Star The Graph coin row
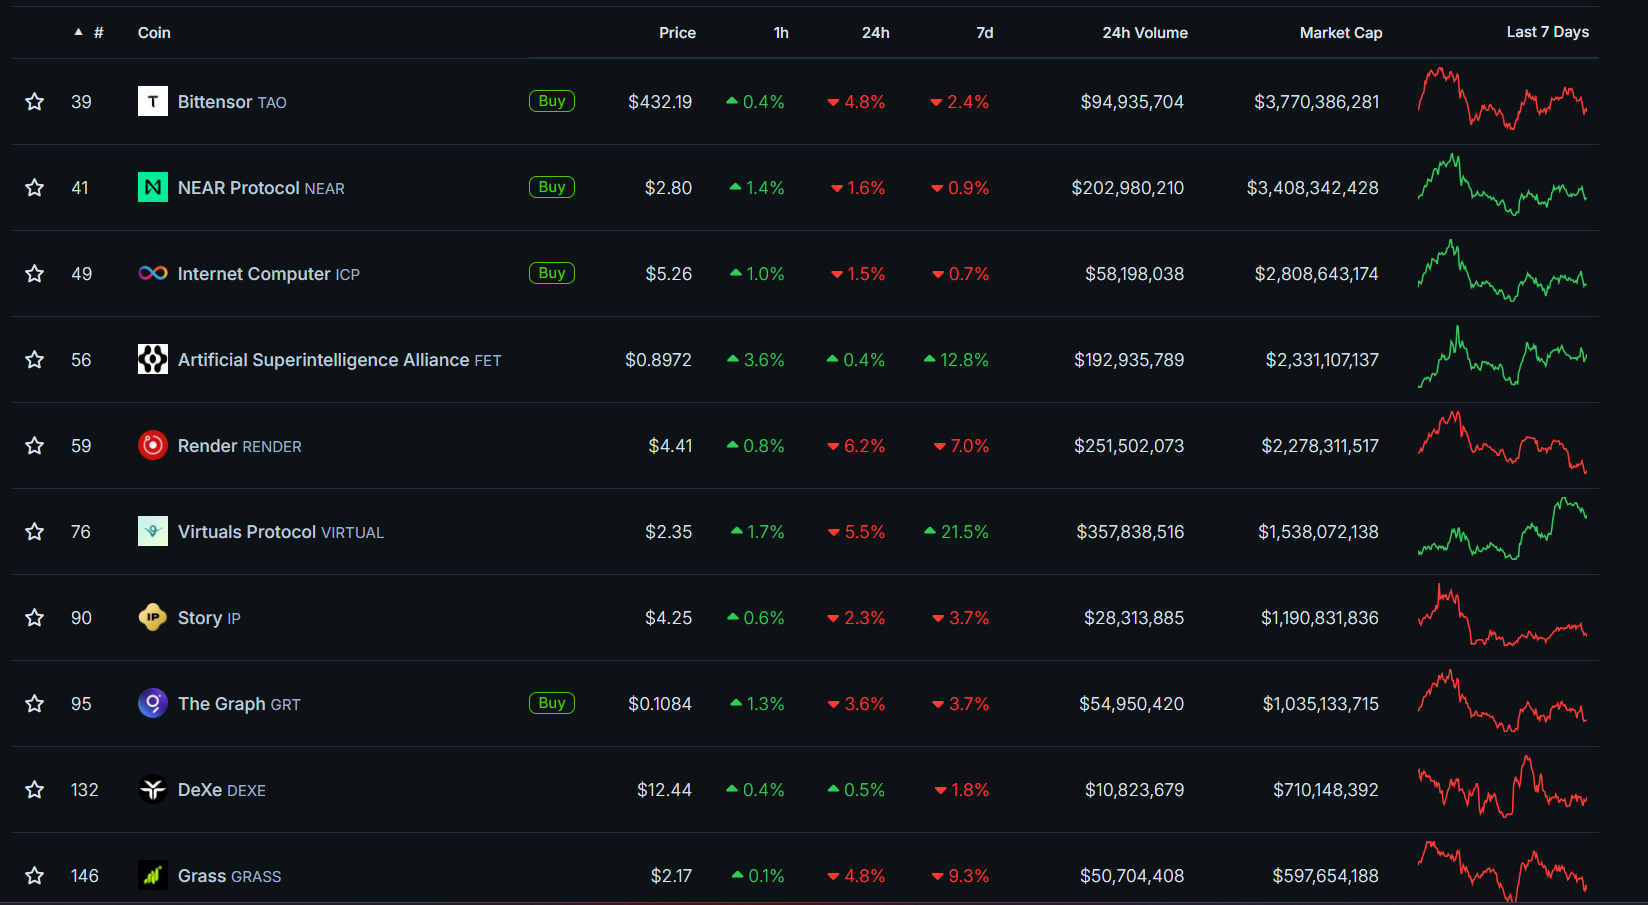Screen dimensions: 1648x905 click(34, 704)
